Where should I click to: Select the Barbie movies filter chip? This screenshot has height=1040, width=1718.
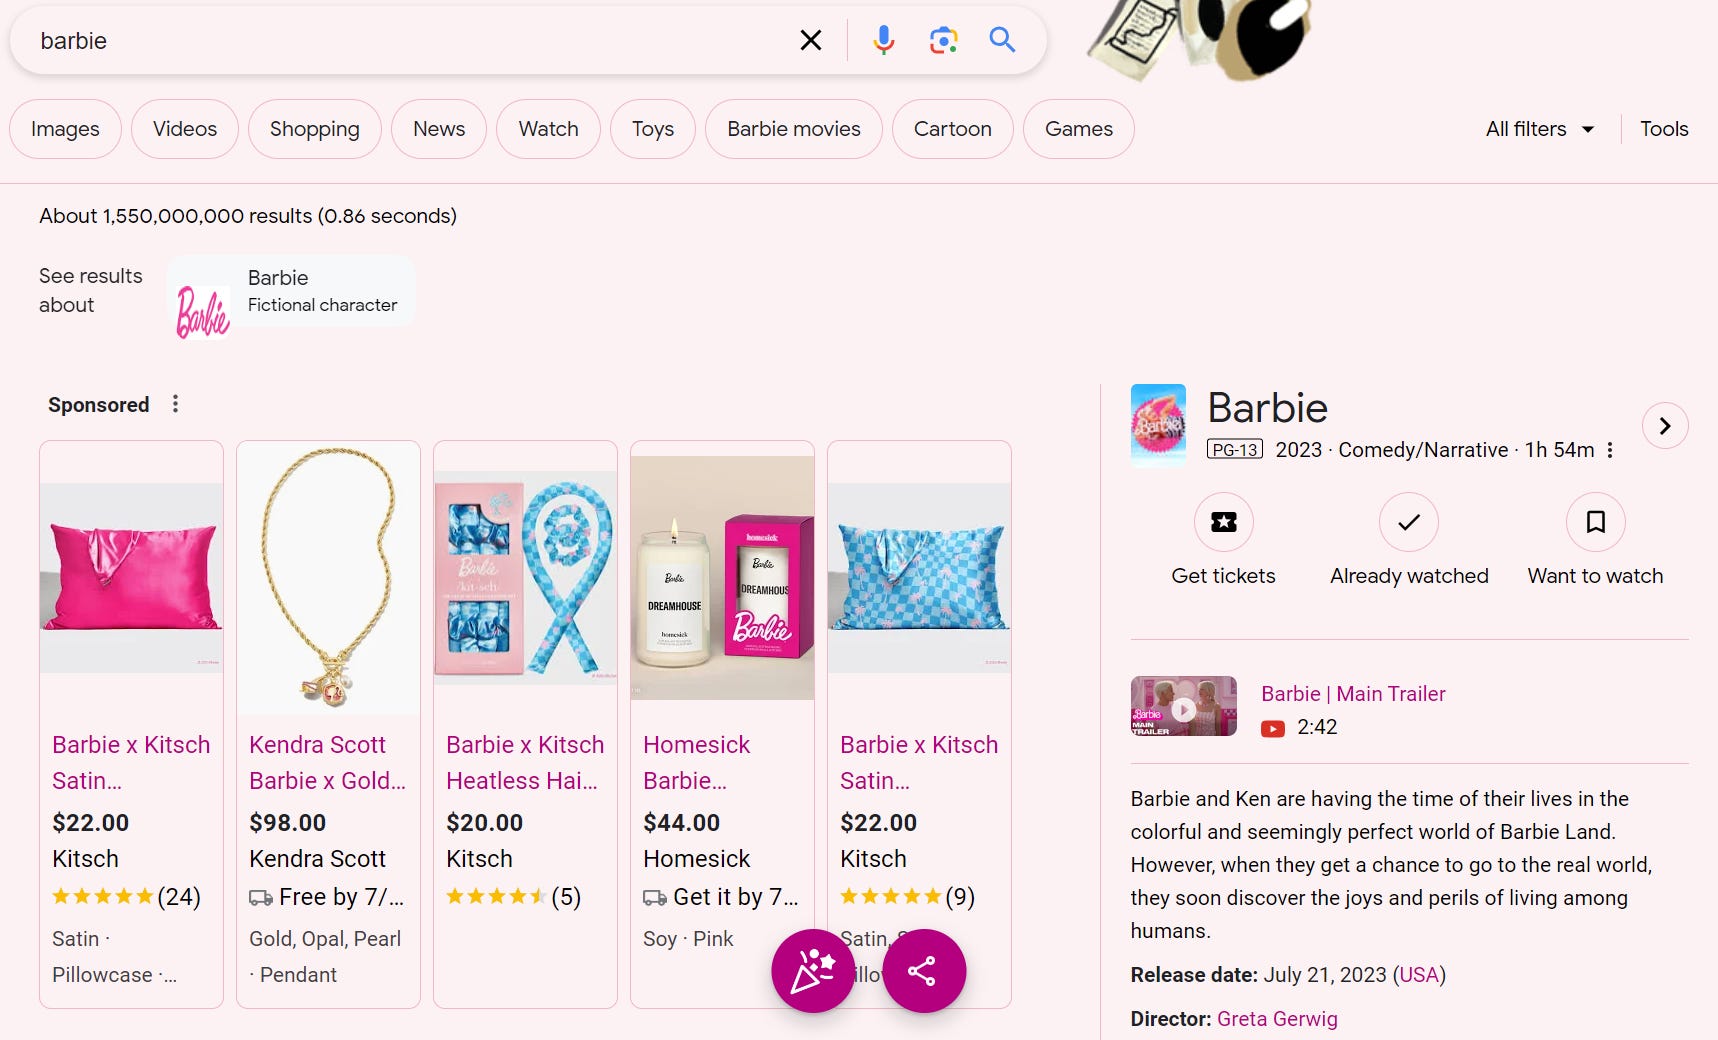pyautogui.click(x=794, y=129)
